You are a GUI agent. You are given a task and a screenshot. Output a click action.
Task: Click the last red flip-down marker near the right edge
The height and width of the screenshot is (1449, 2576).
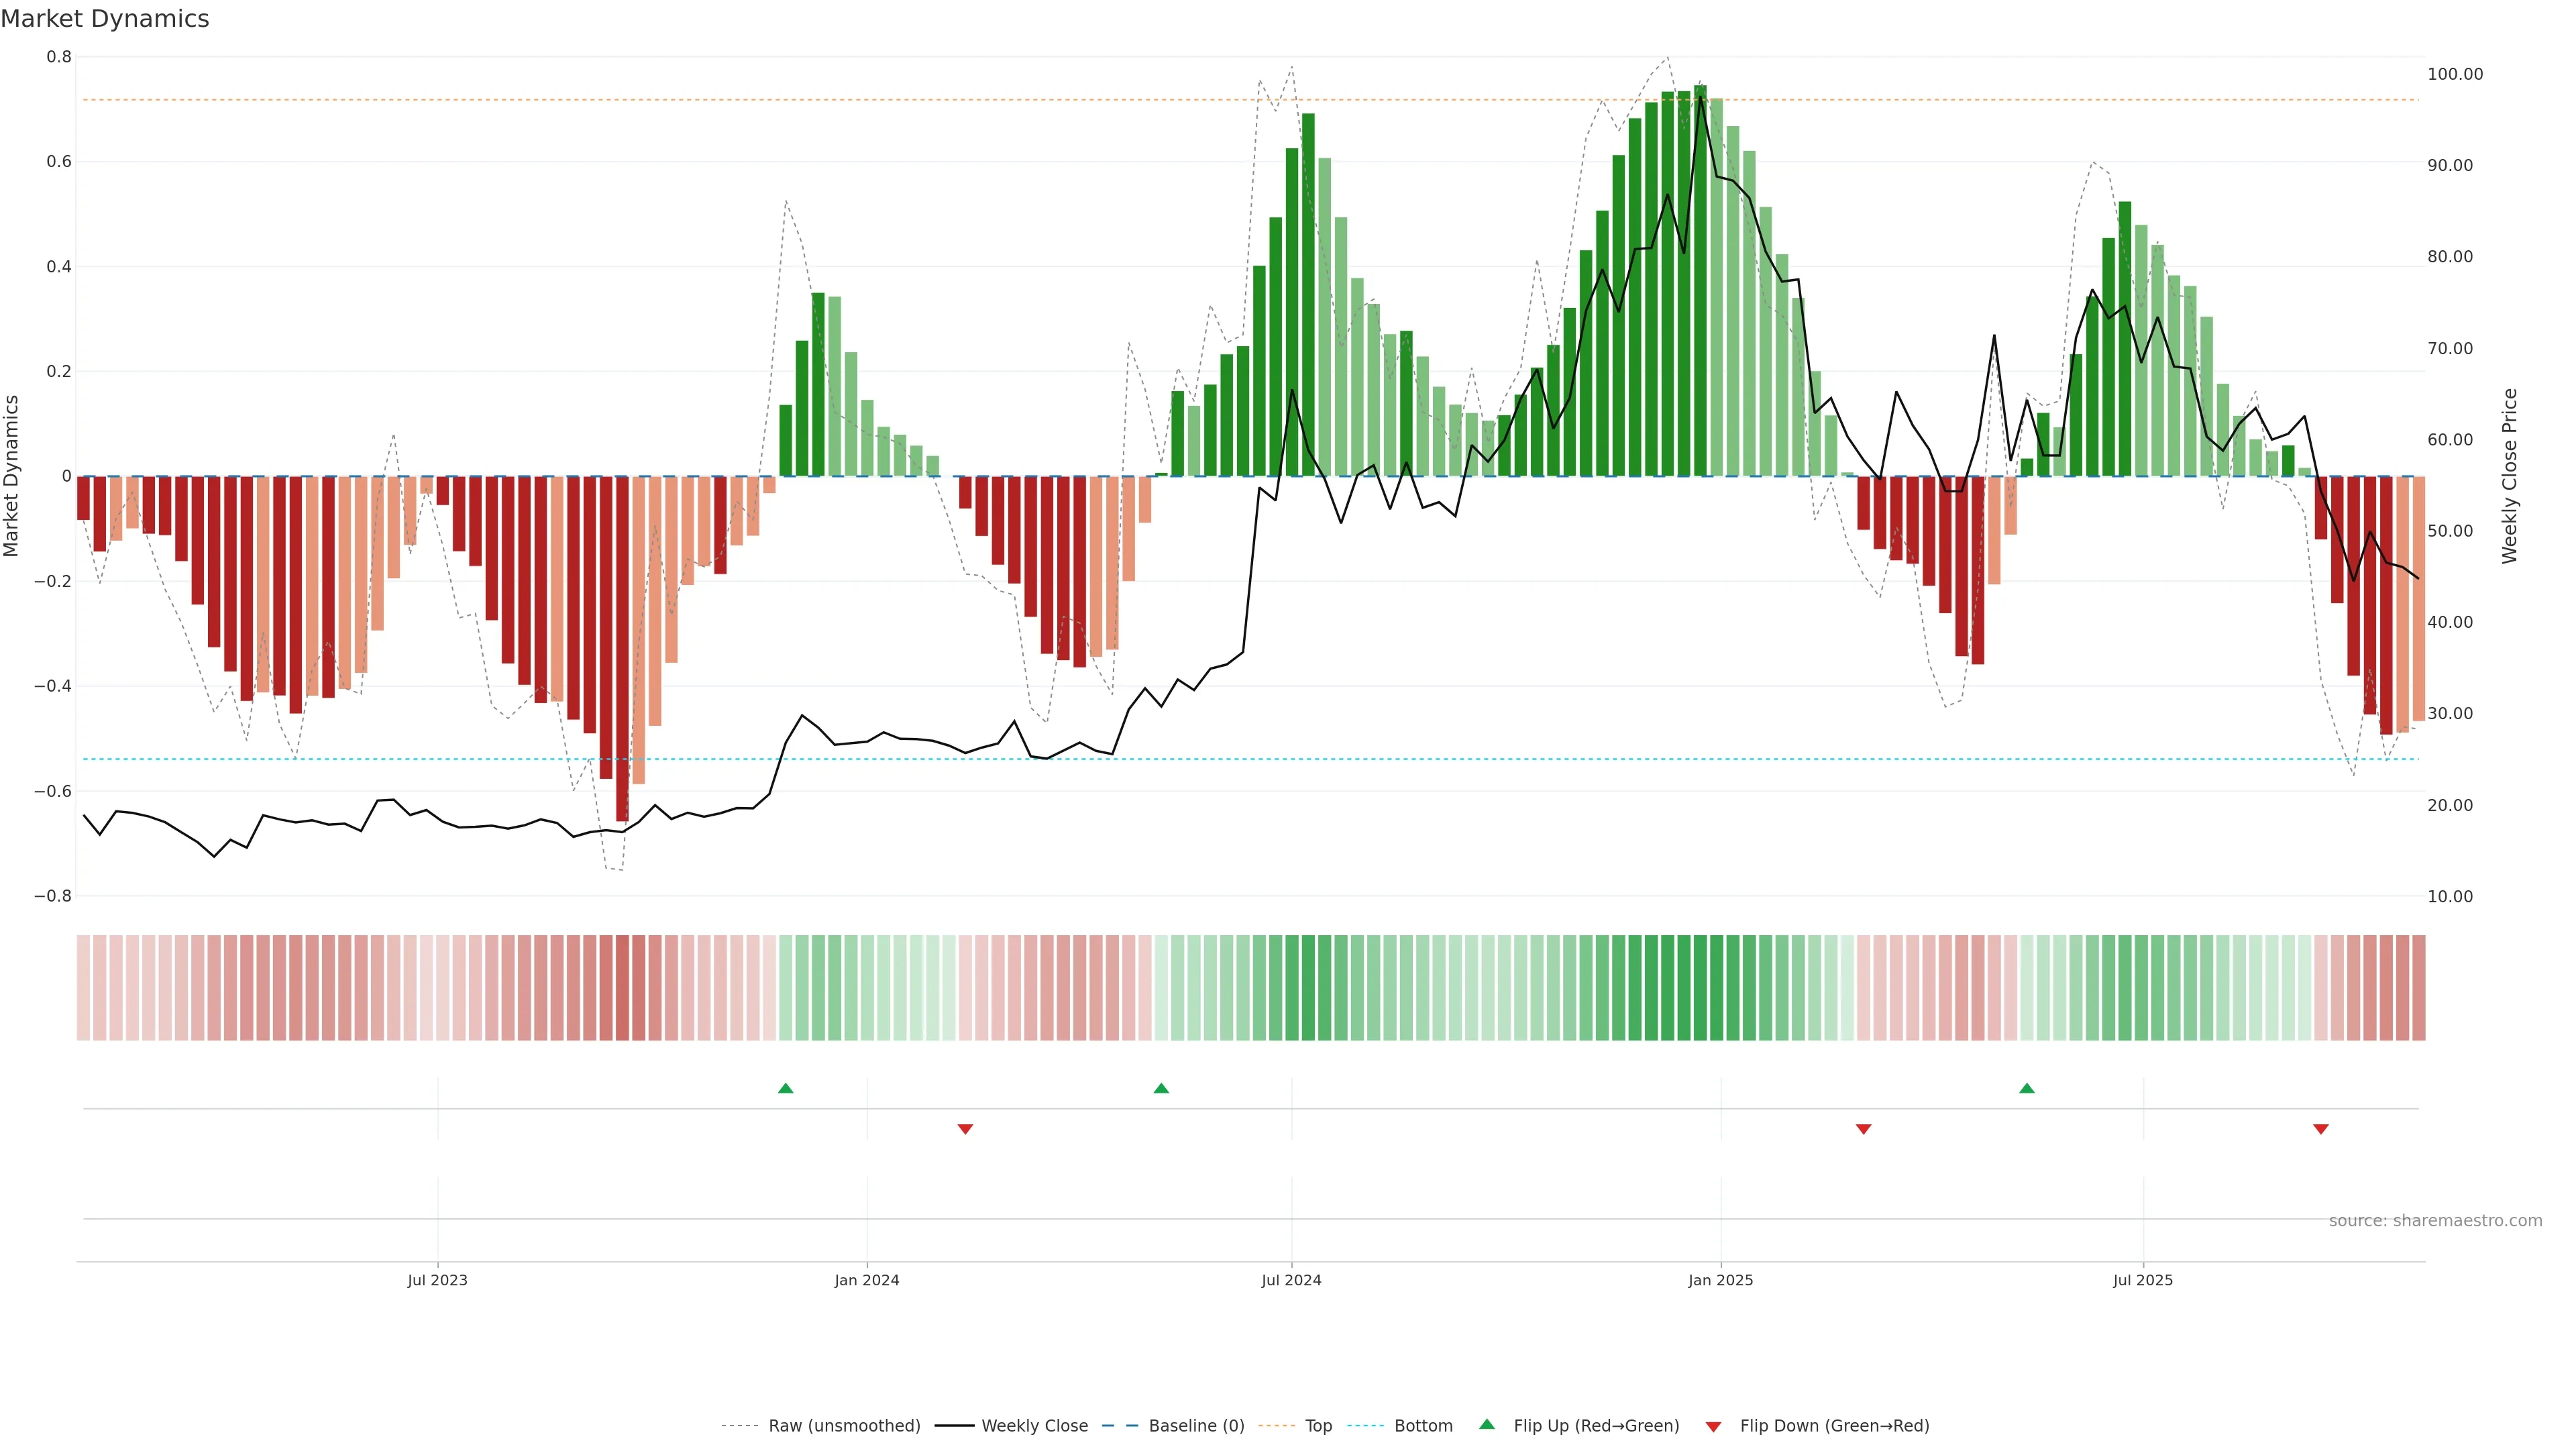coord(2321,1129)
